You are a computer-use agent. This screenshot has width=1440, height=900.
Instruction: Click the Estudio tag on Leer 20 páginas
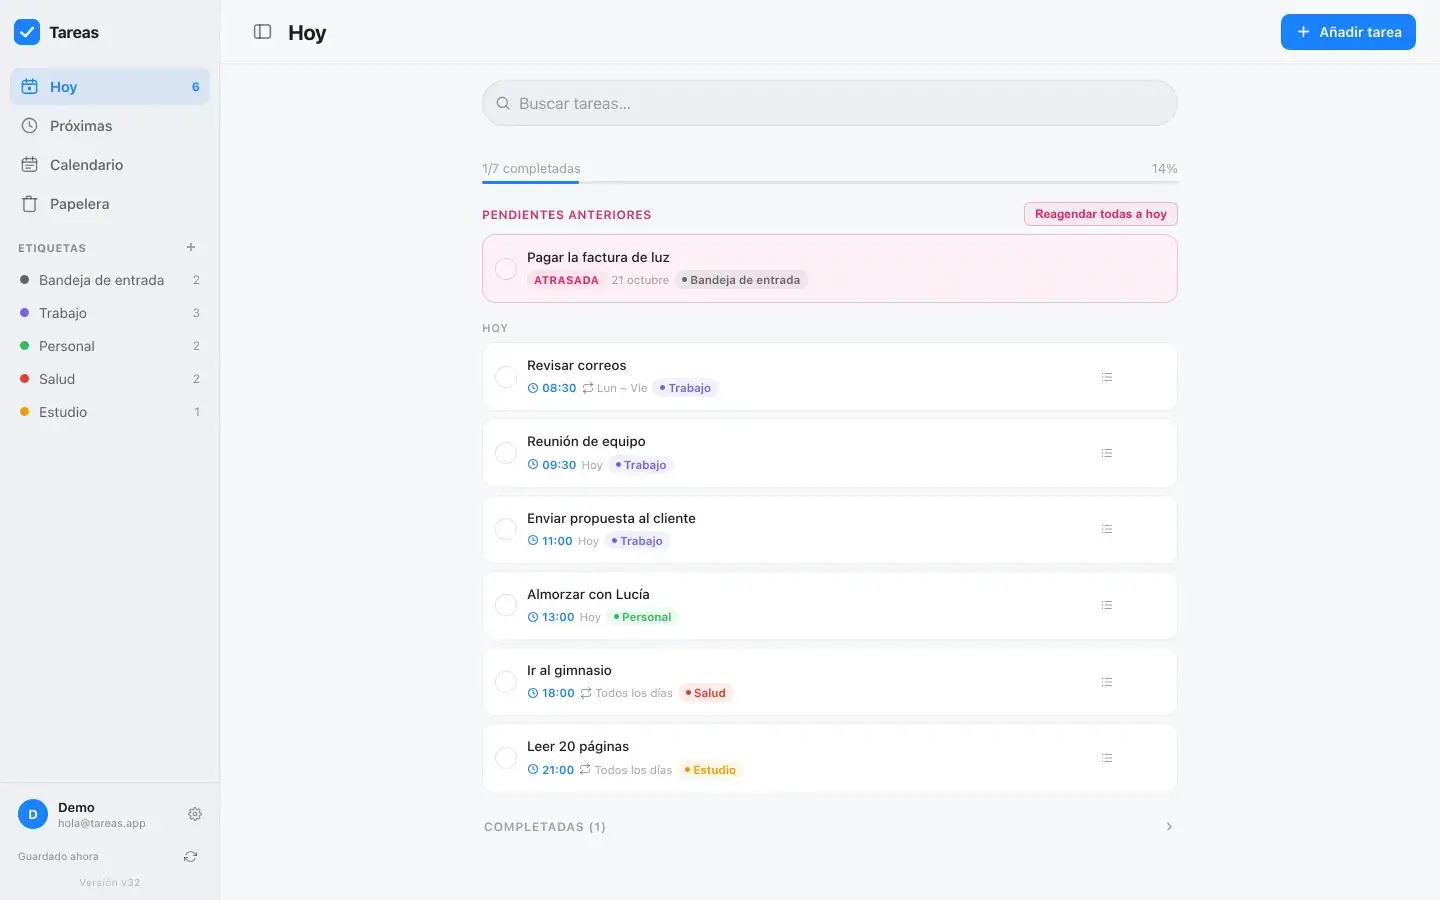coord(710,770)
